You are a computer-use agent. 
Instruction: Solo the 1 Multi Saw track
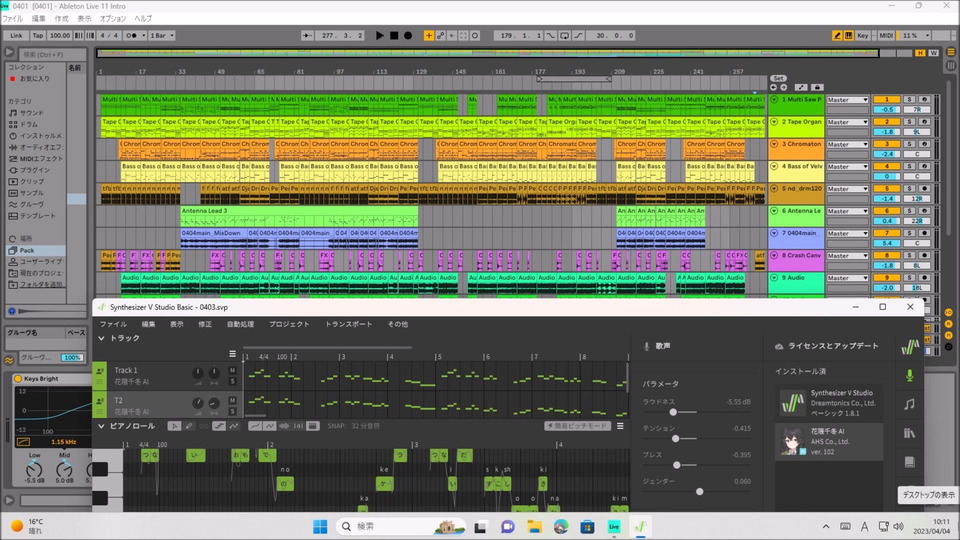tap(910, 100)
